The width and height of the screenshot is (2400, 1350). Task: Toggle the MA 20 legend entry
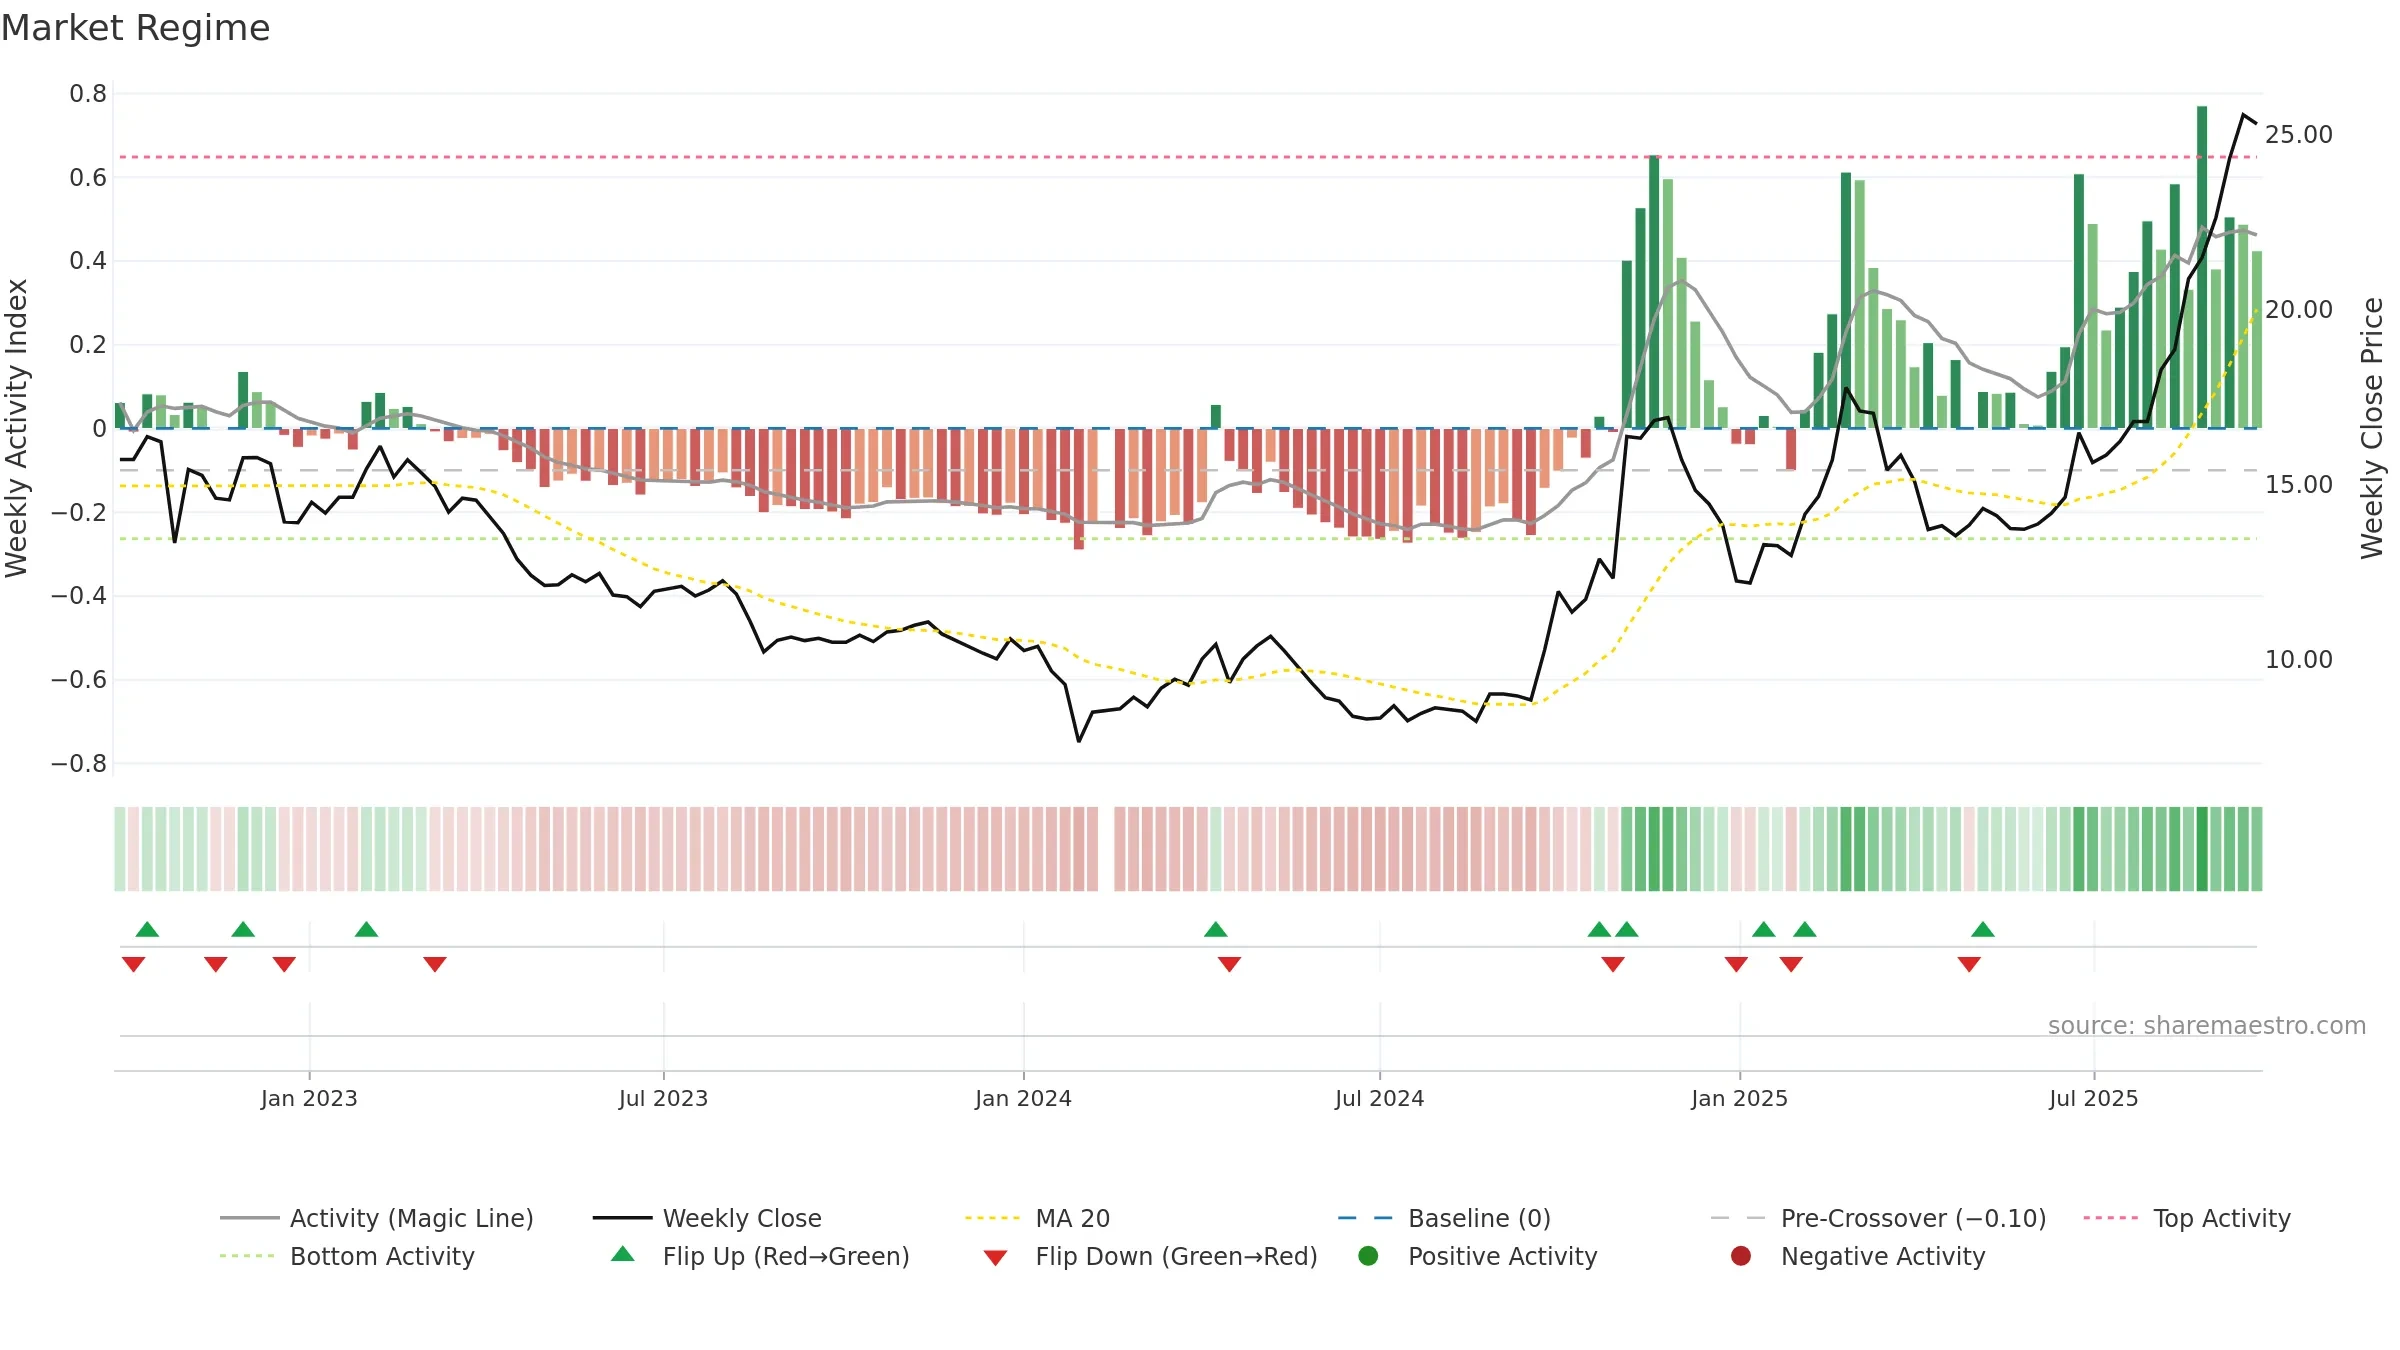point(1038,1218)
